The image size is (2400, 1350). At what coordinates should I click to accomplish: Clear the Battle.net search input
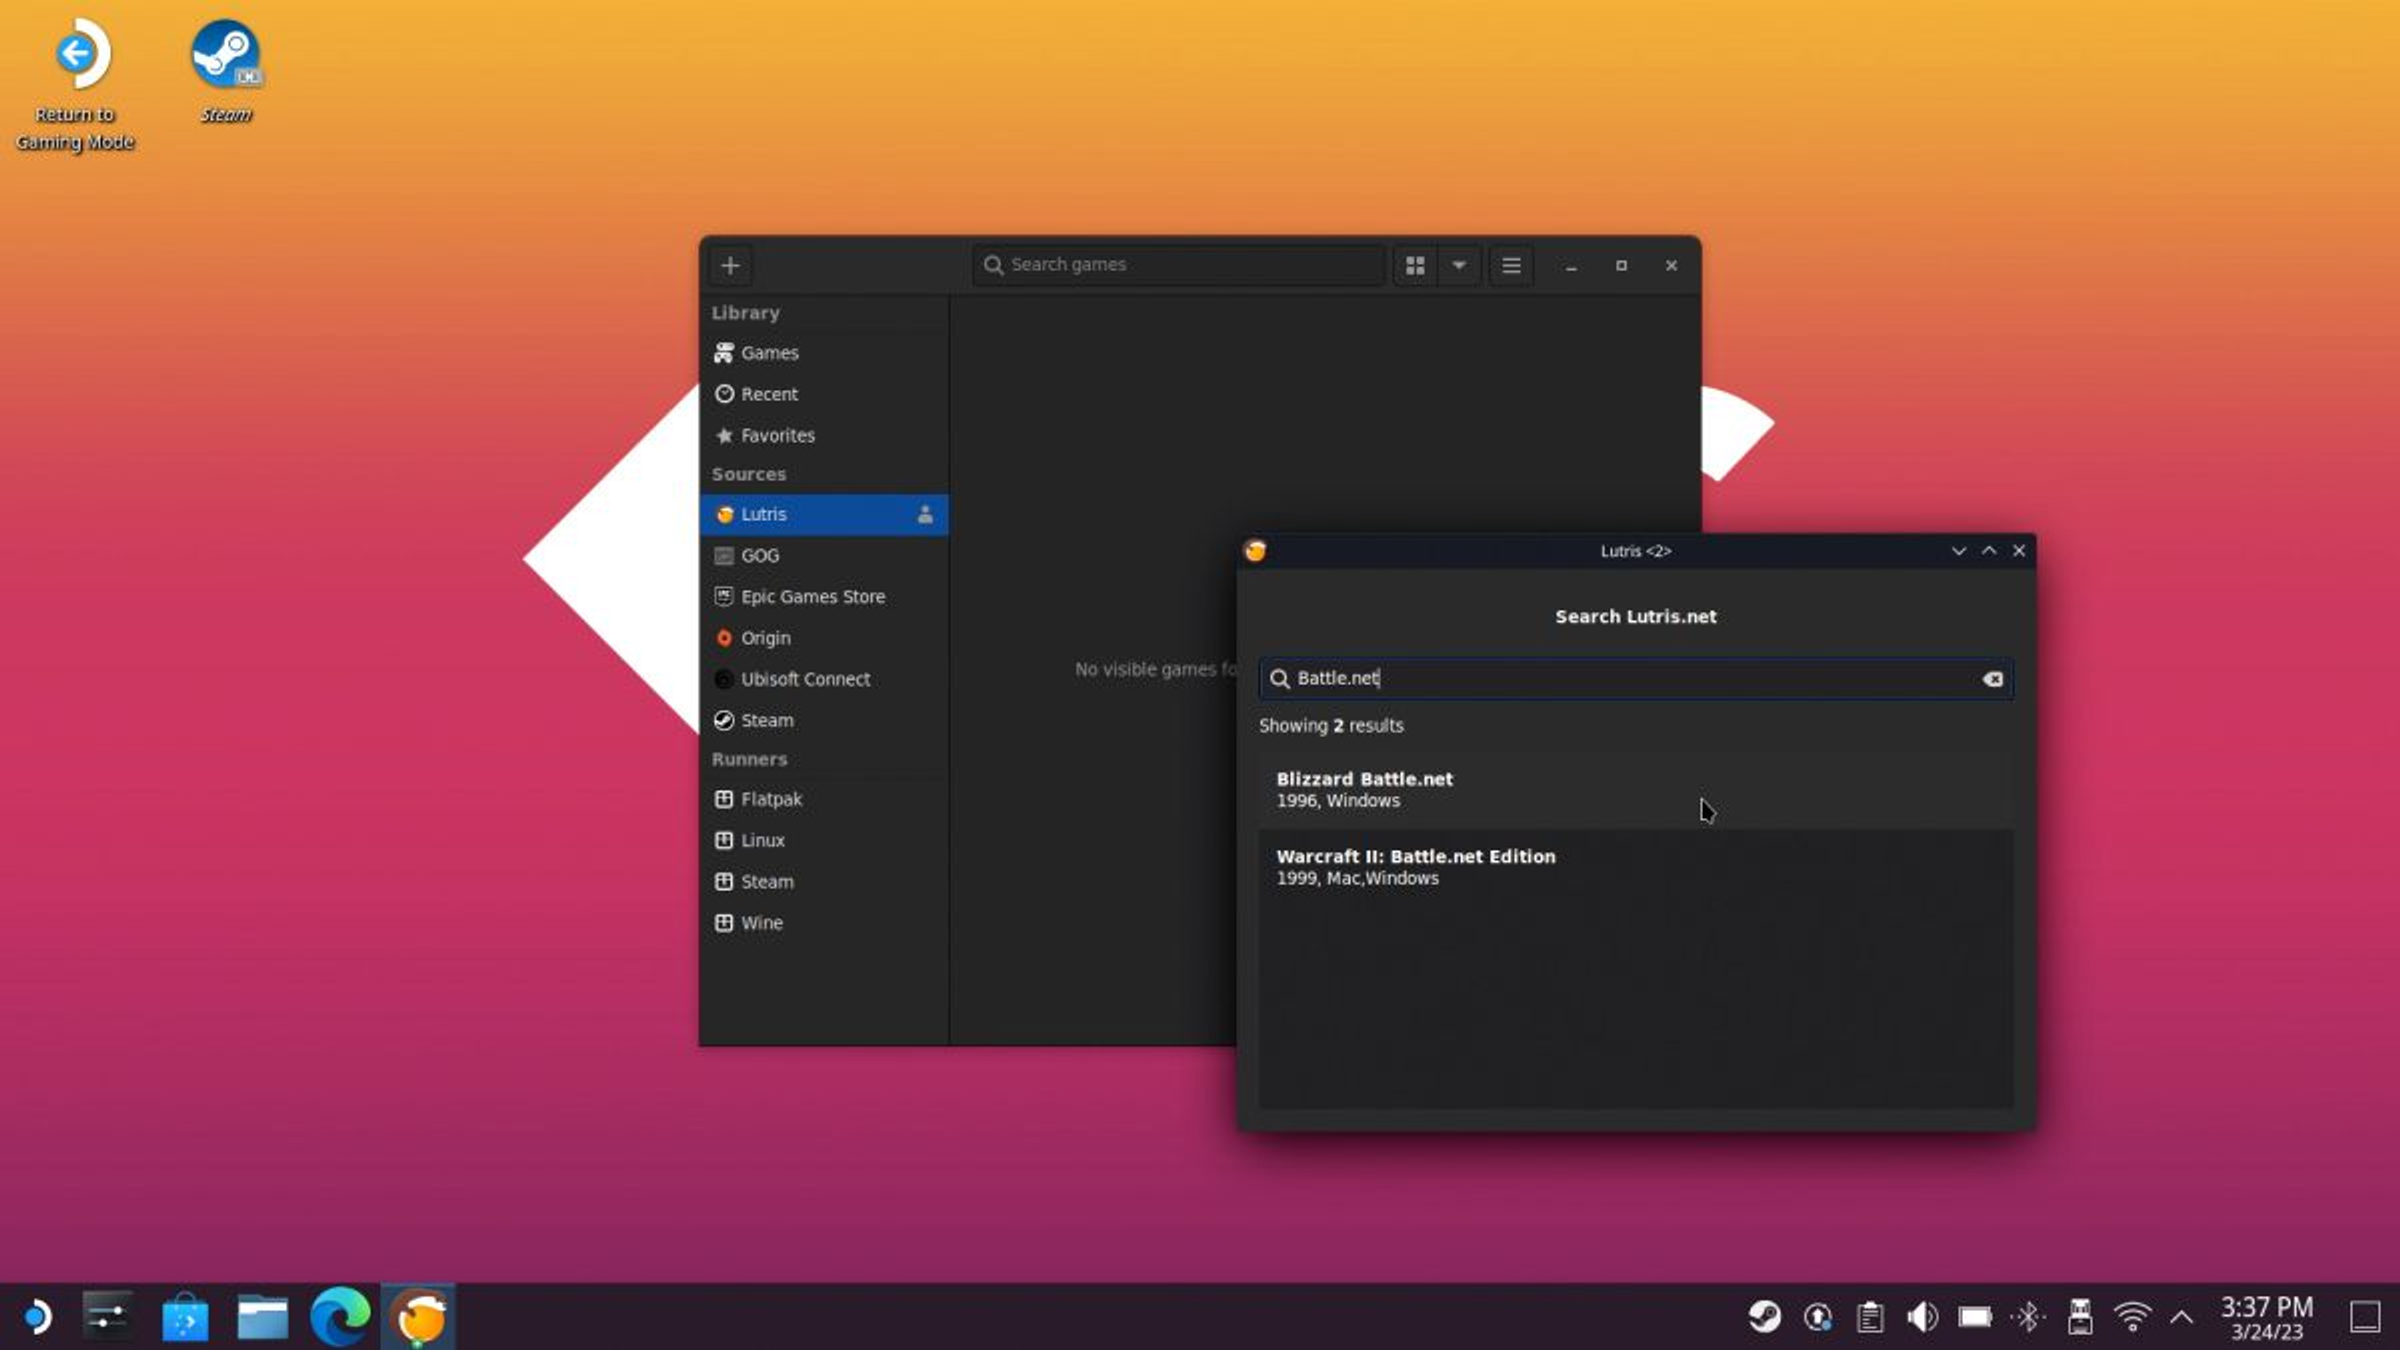(1993, 677)
